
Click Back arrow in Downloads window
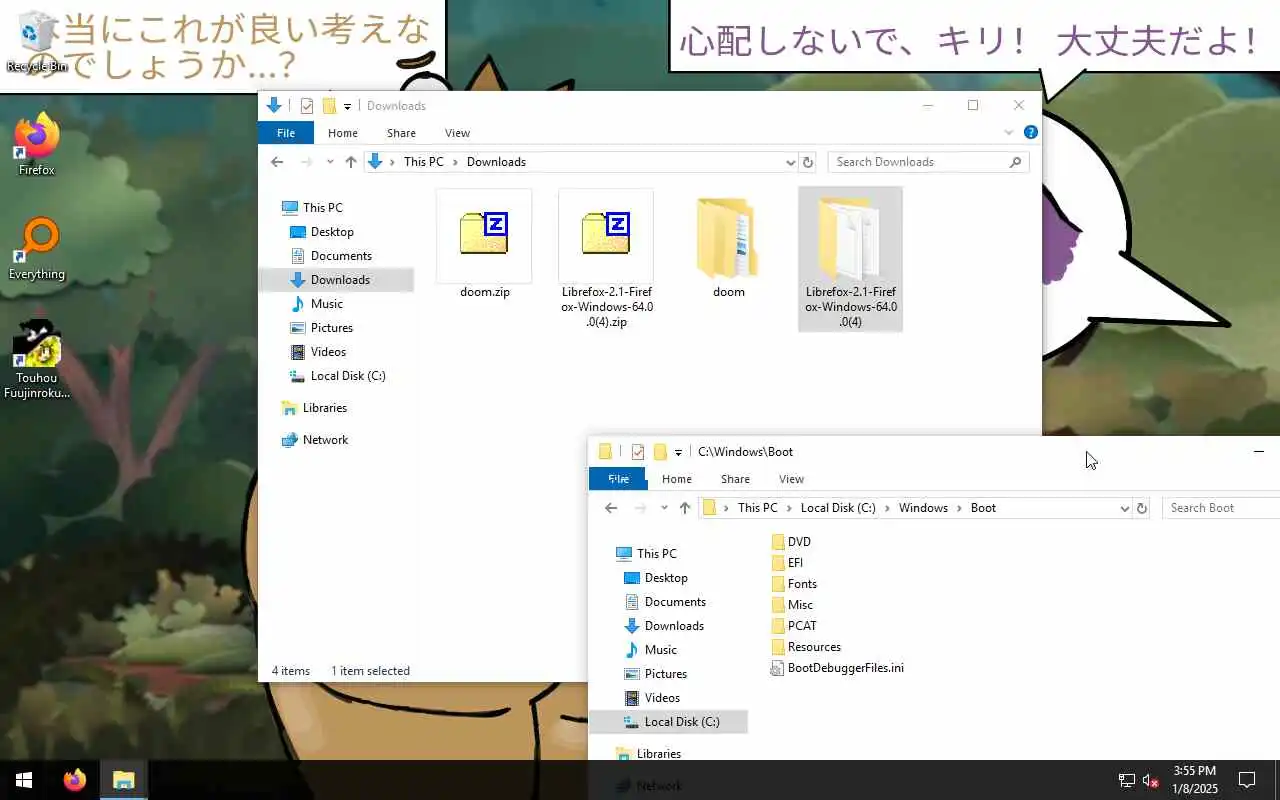tap(277, 162)
